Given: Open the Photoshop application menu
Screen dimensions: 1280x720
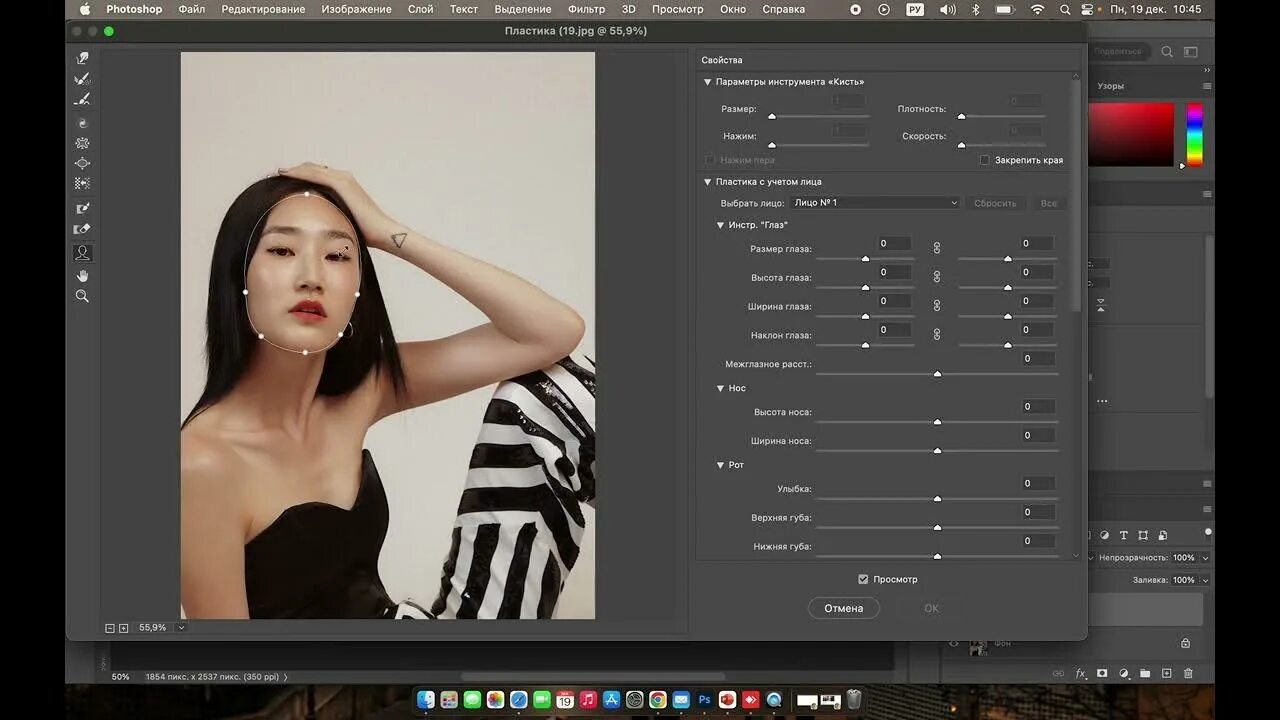Looking at the screenshot, I should tap(134, 9).
